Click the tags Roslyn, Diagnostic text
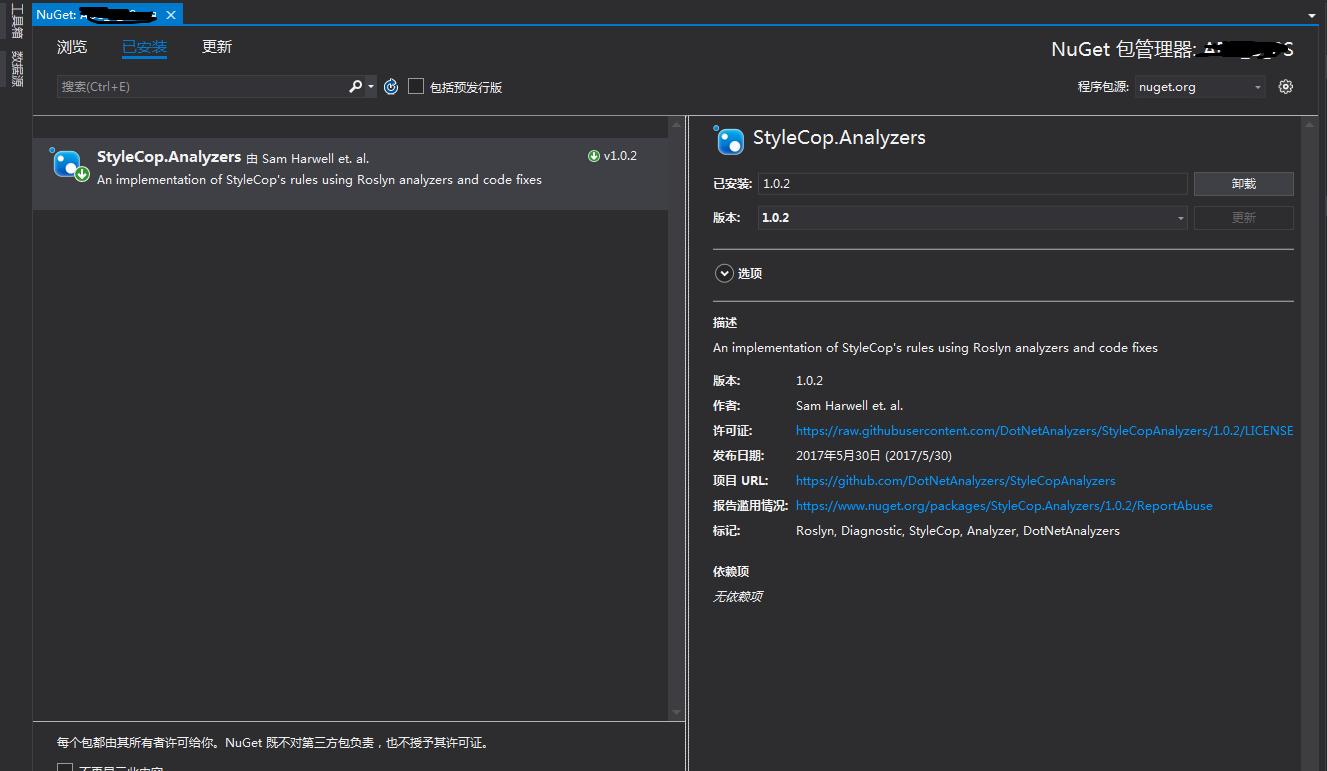 pyautogui.click(x=958, y=531)
